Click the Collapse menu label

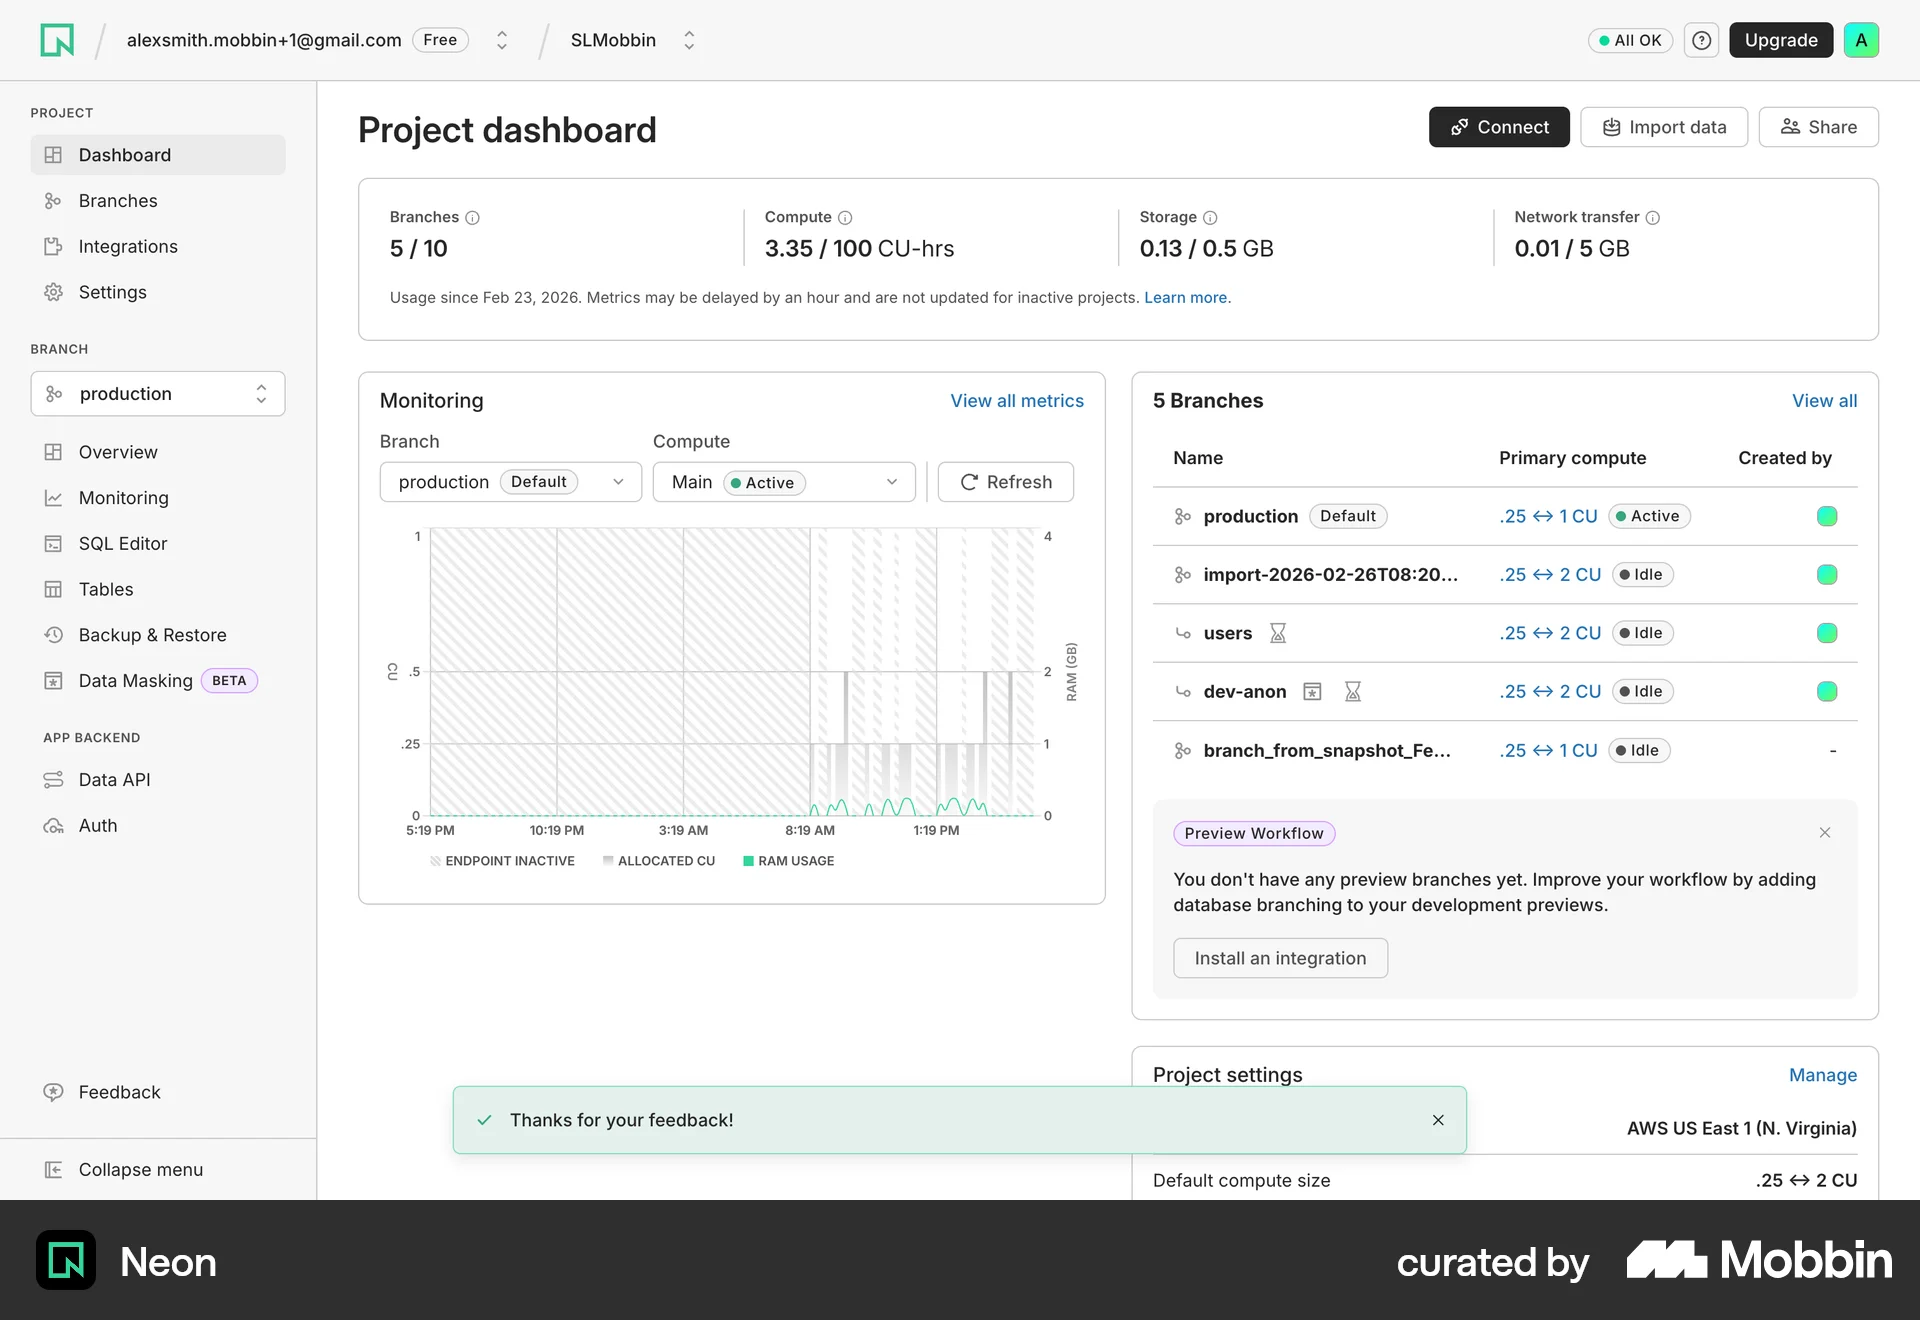[141, 1170]
